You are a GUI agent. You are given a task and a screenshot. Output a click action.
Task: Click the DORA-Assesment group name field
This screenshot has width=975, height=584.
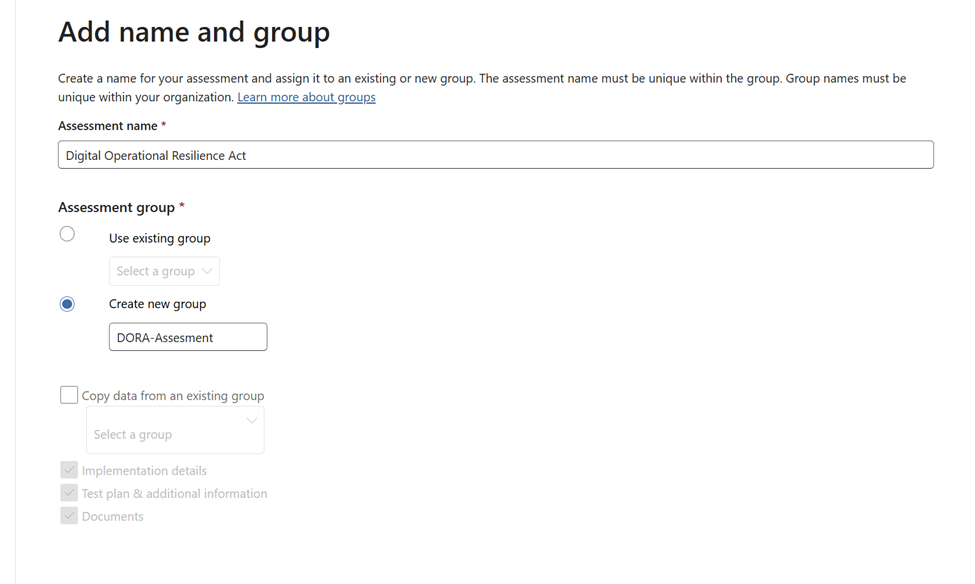tap(188, 337)
